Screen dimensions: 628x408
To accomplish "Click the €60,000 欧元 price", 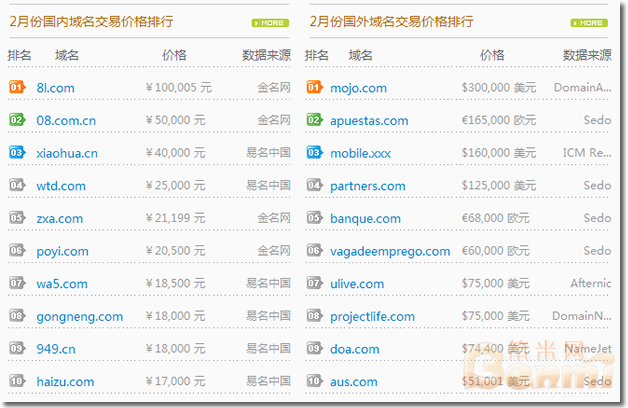I will coord(495,251).
